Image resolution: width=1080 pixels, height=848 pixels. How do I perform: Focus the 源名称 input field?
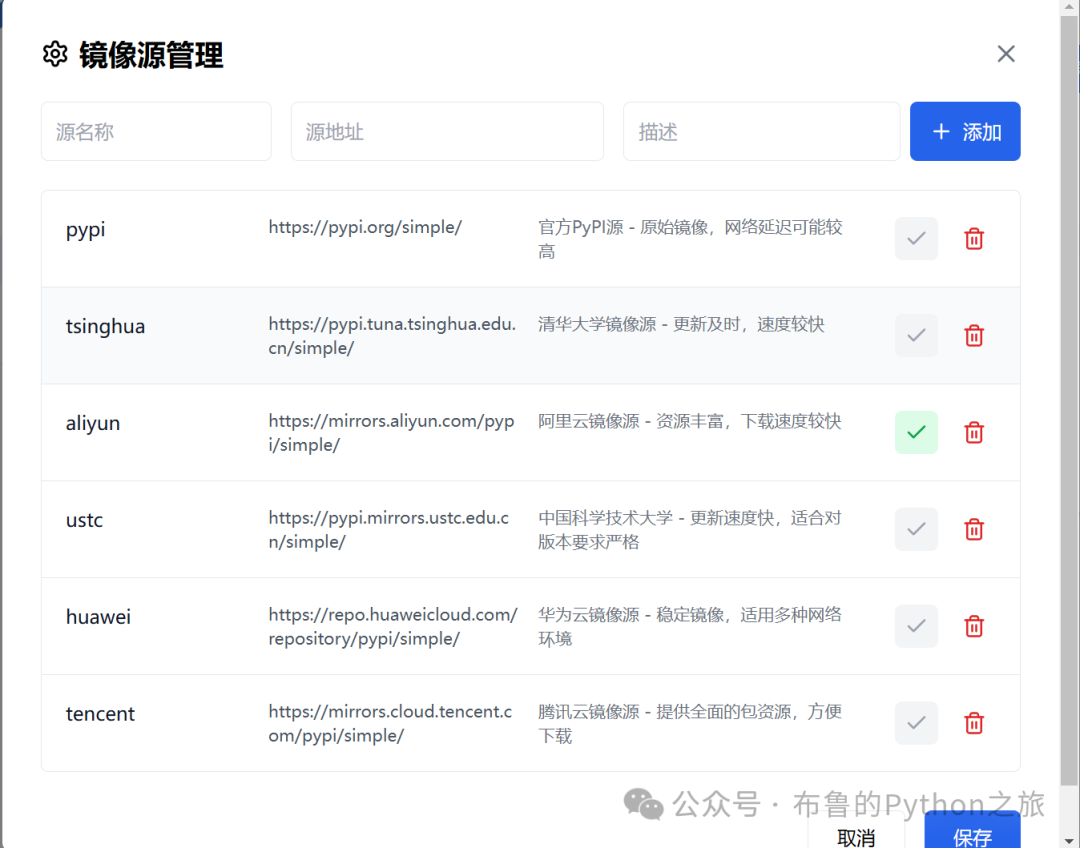tap(156, 132)
